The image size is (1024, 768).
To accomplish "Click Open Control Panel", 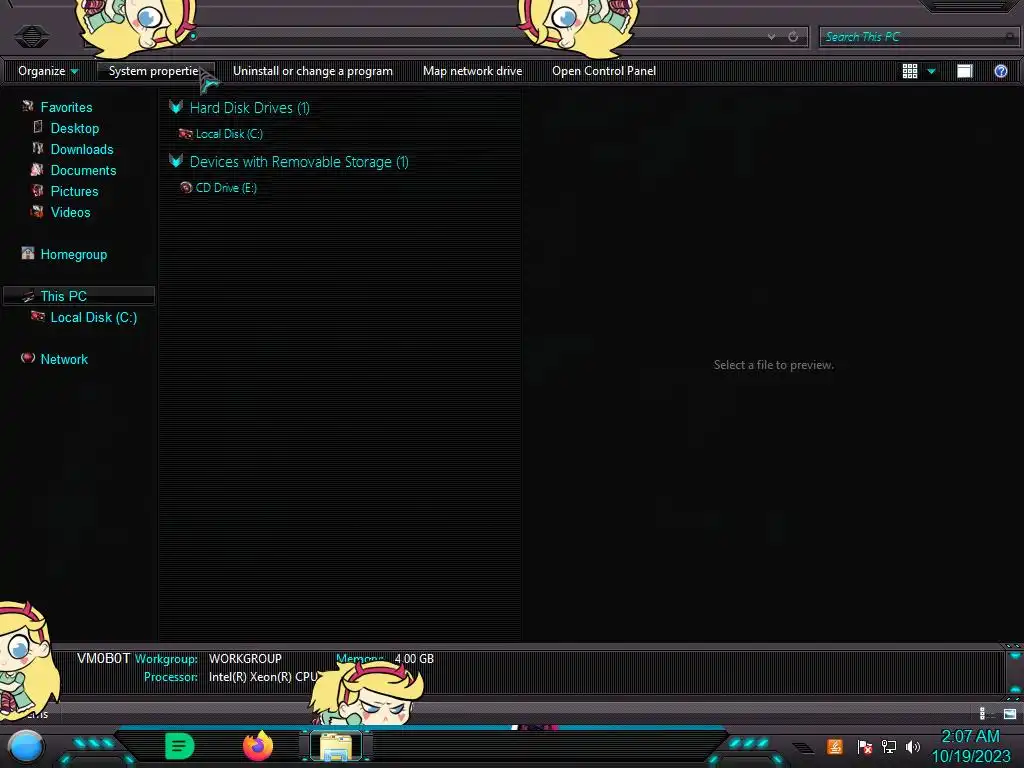I will coord(603,71).
